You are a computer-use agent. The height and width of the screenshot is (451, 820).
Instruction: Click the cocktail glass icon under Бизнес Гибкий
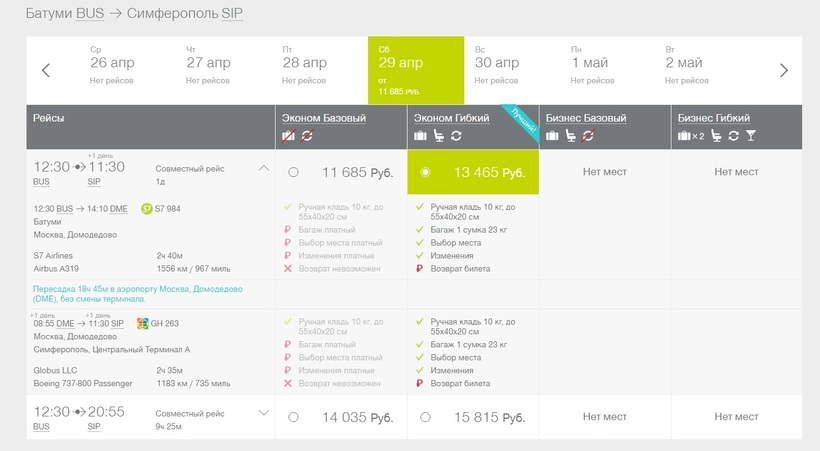[750, 136]
